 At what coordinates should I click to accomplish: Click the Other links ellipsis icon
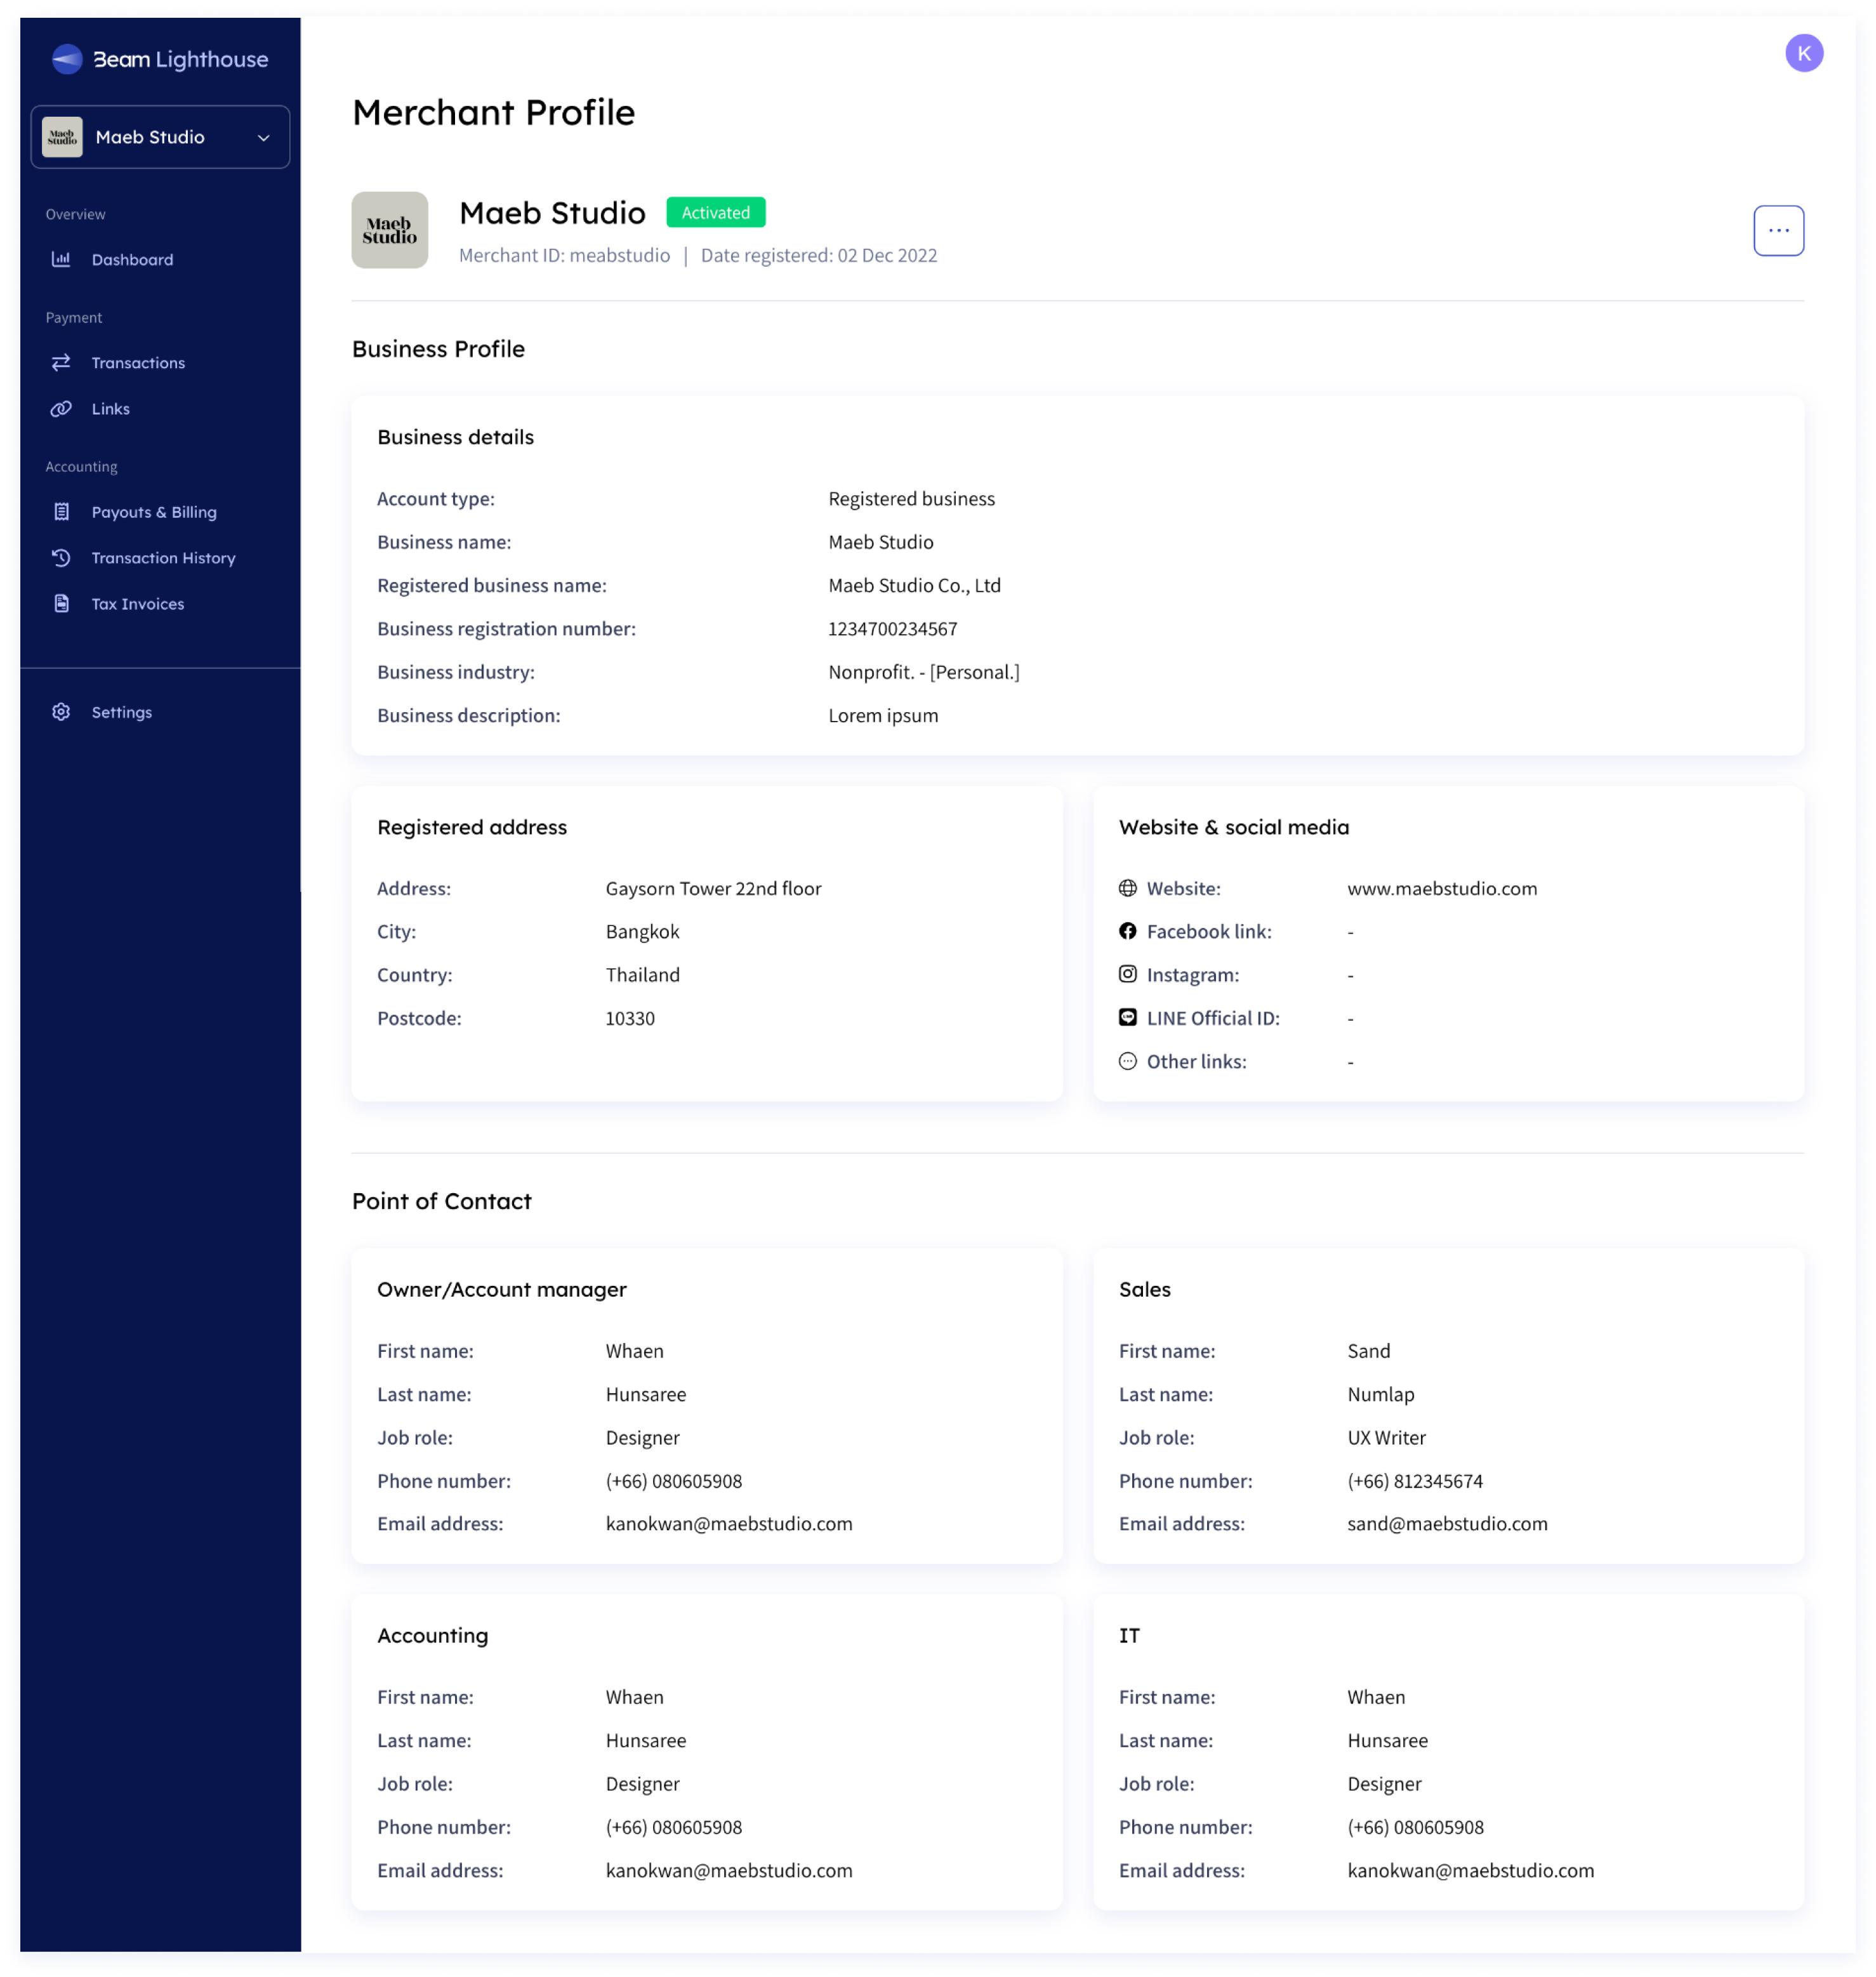point(1127,1060)
